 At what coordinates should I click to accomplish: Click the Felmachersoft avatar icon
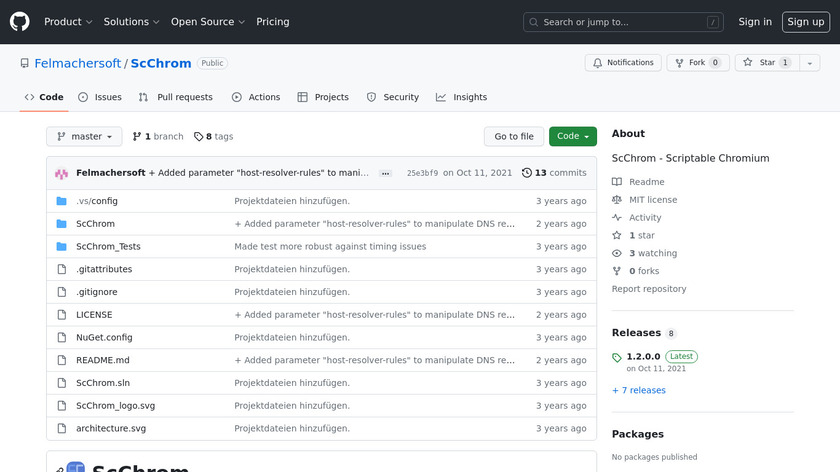tap(62, 173)
